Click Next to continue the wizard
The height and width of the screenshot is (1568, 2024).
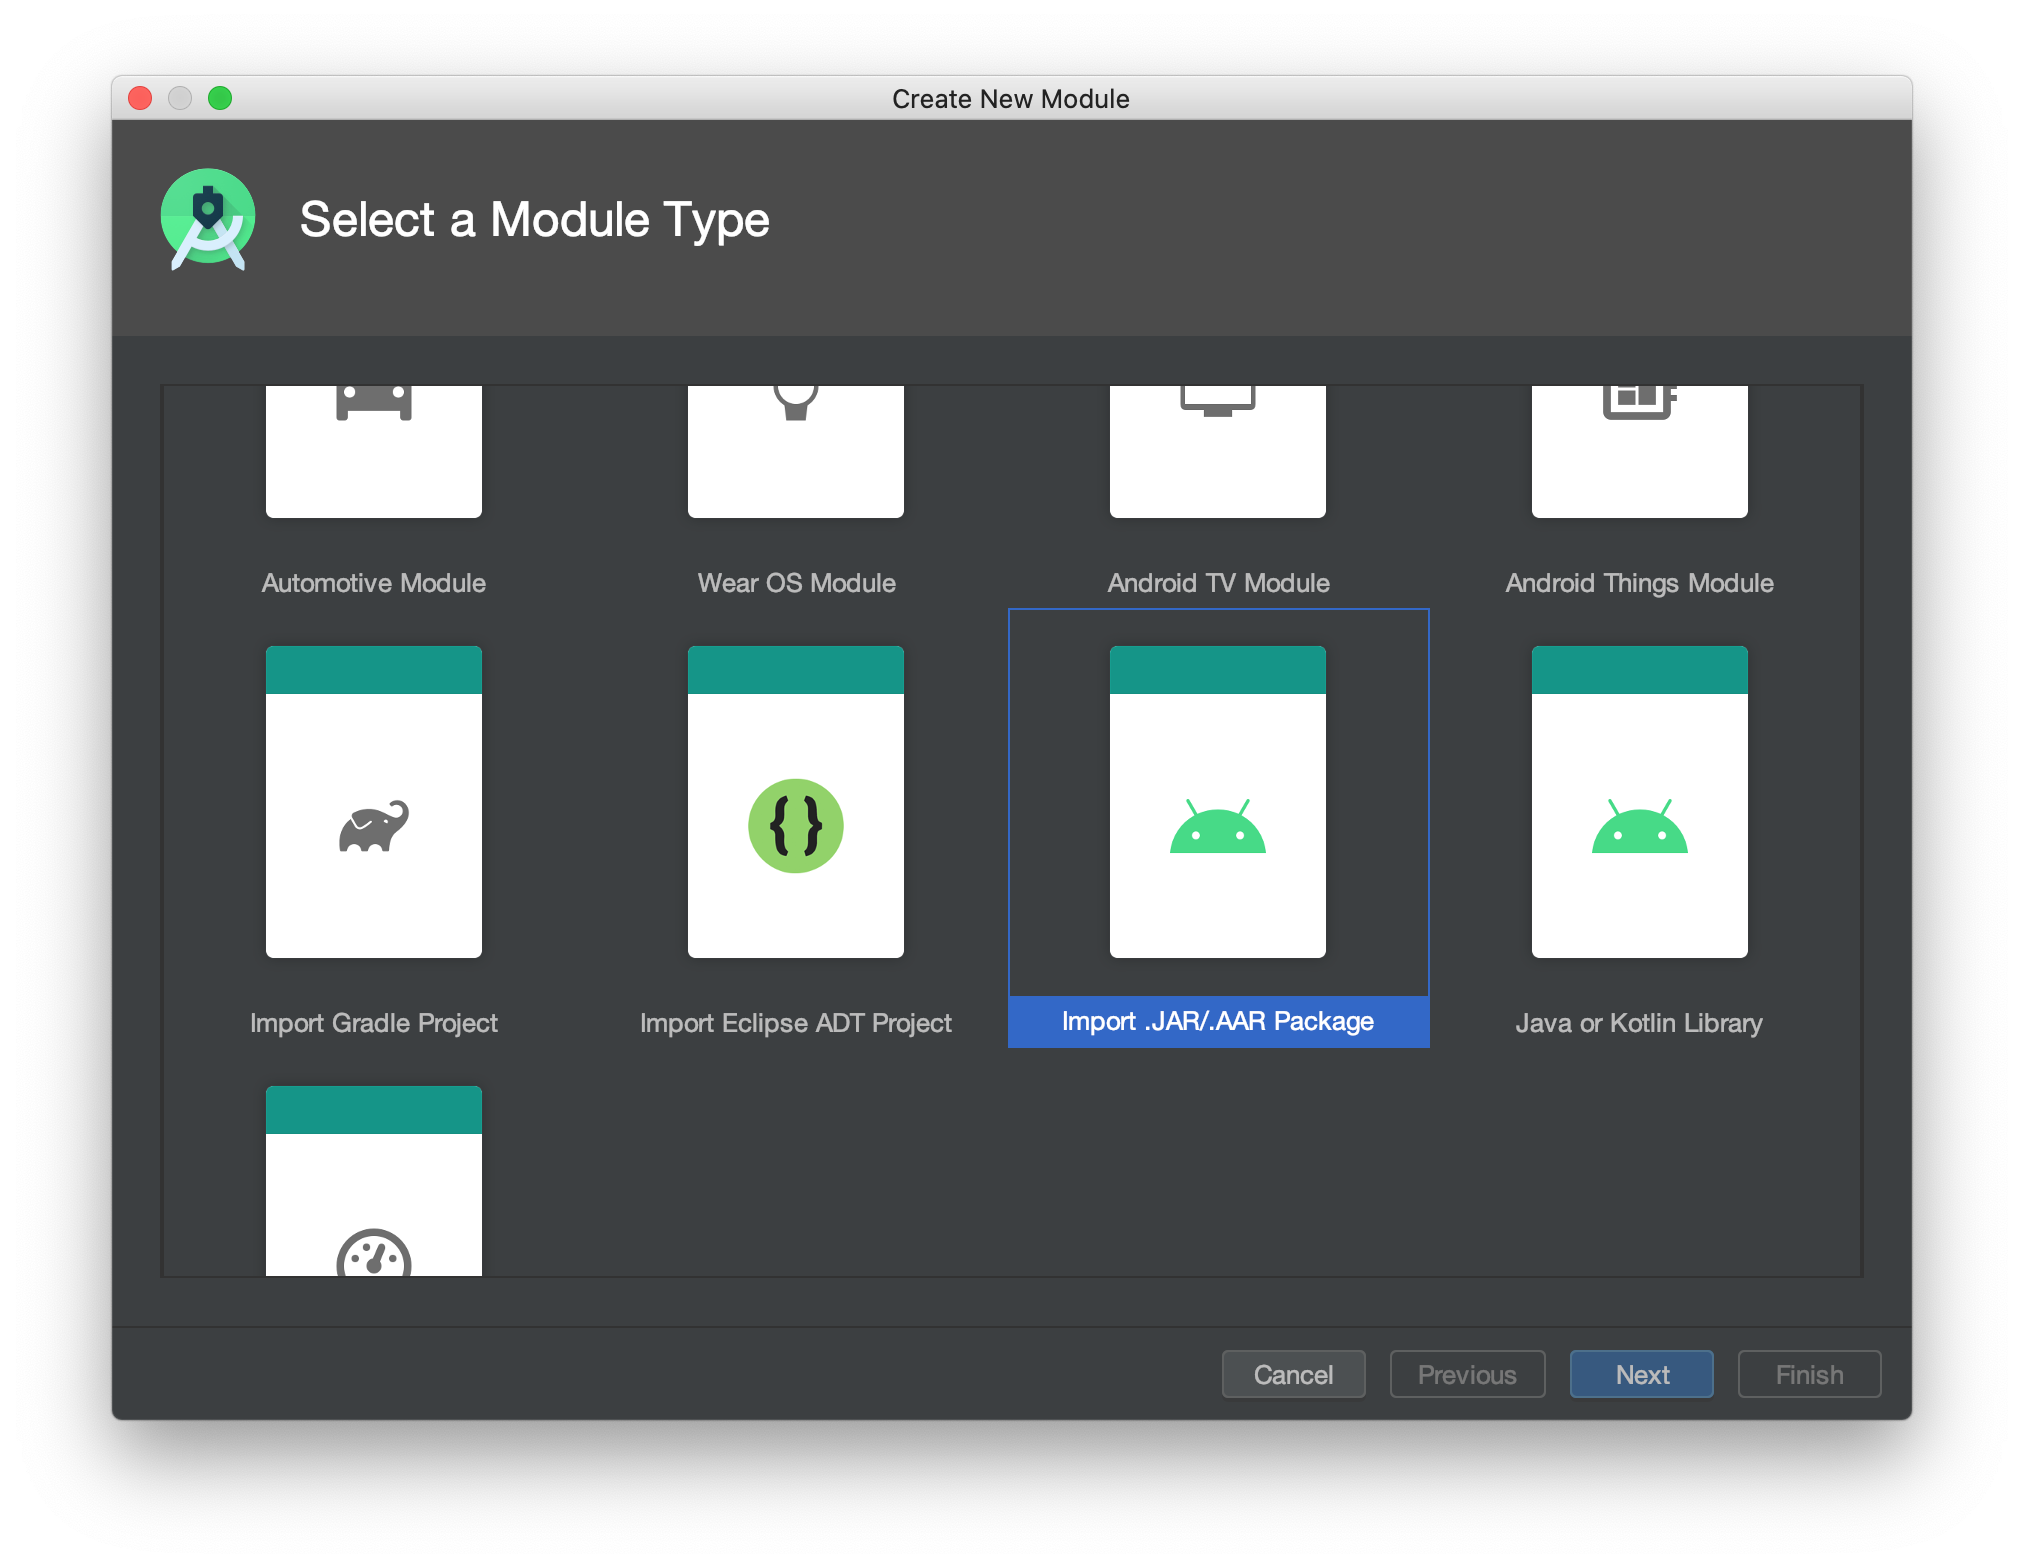pyautogui.click(x=1641, y=1374)
